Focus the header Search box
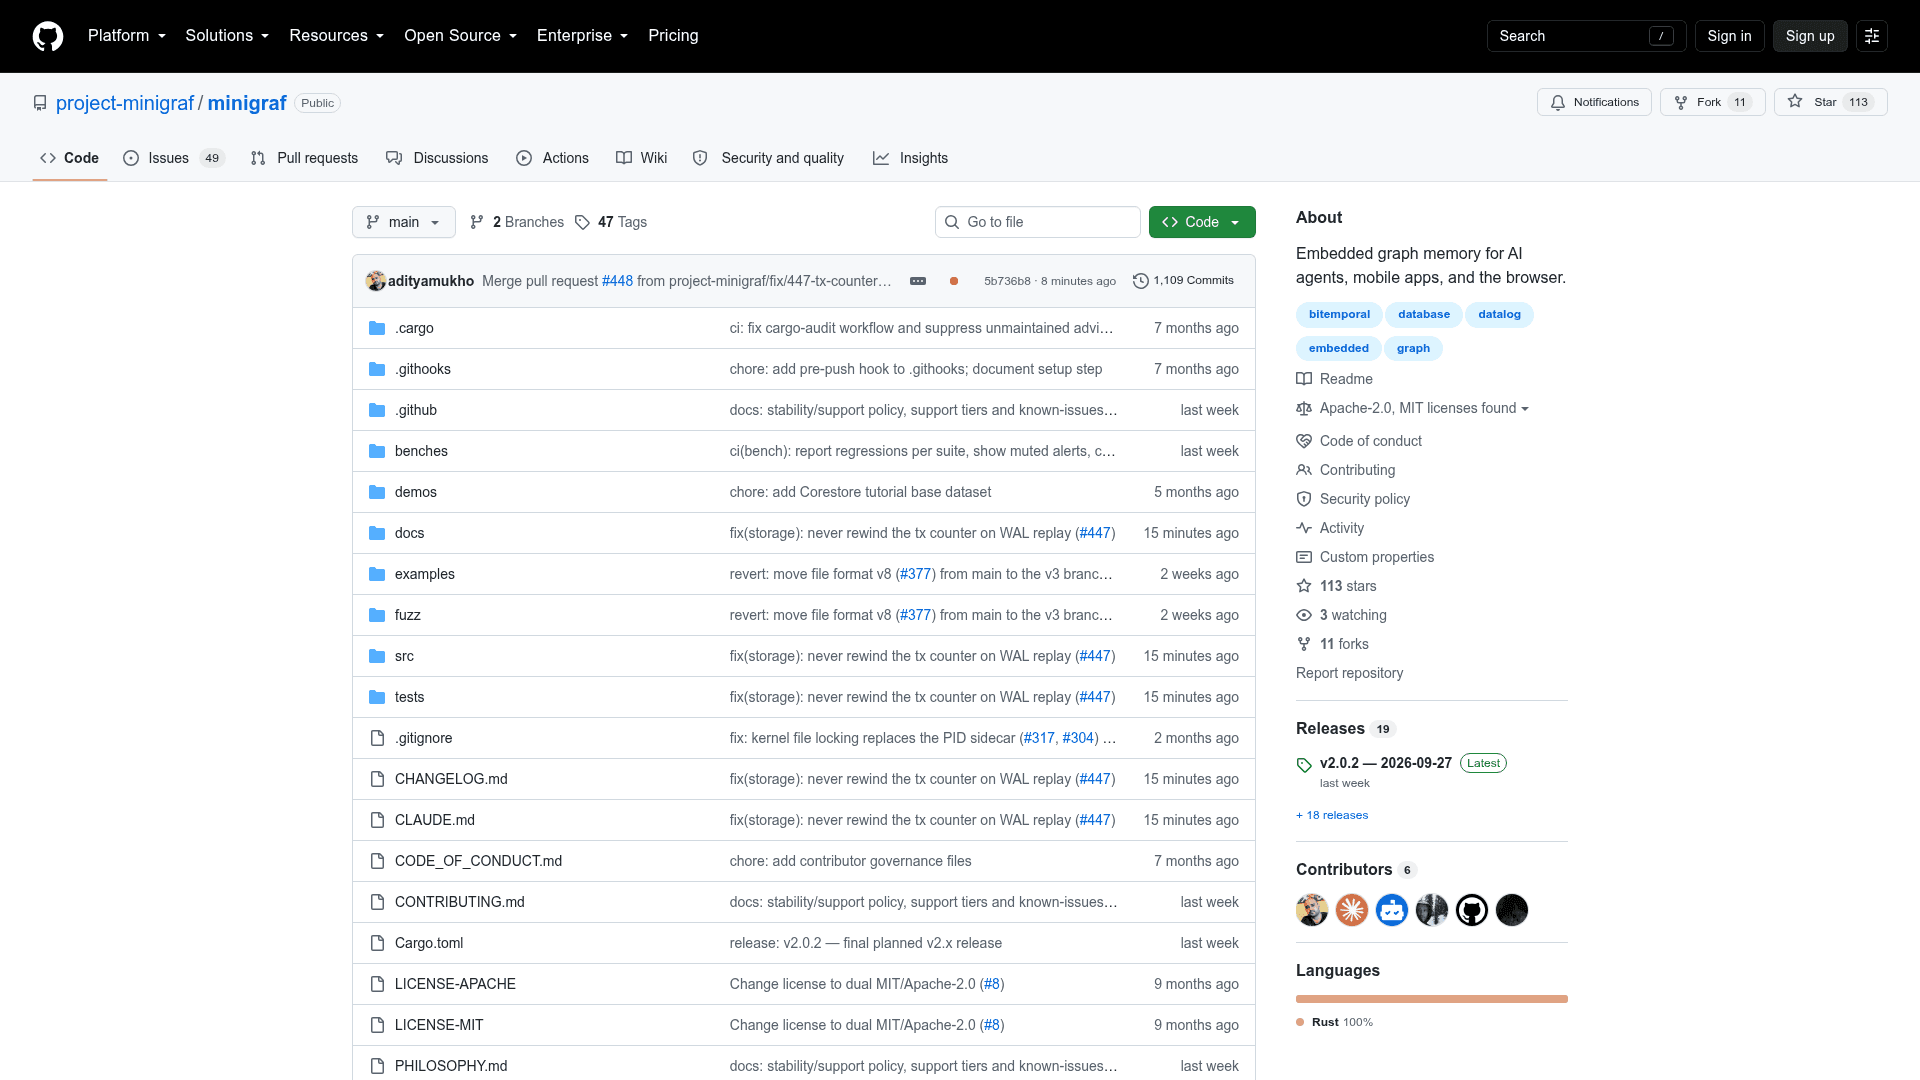The width and height of the screenshot is (1920, 1080). (1586, 36)
